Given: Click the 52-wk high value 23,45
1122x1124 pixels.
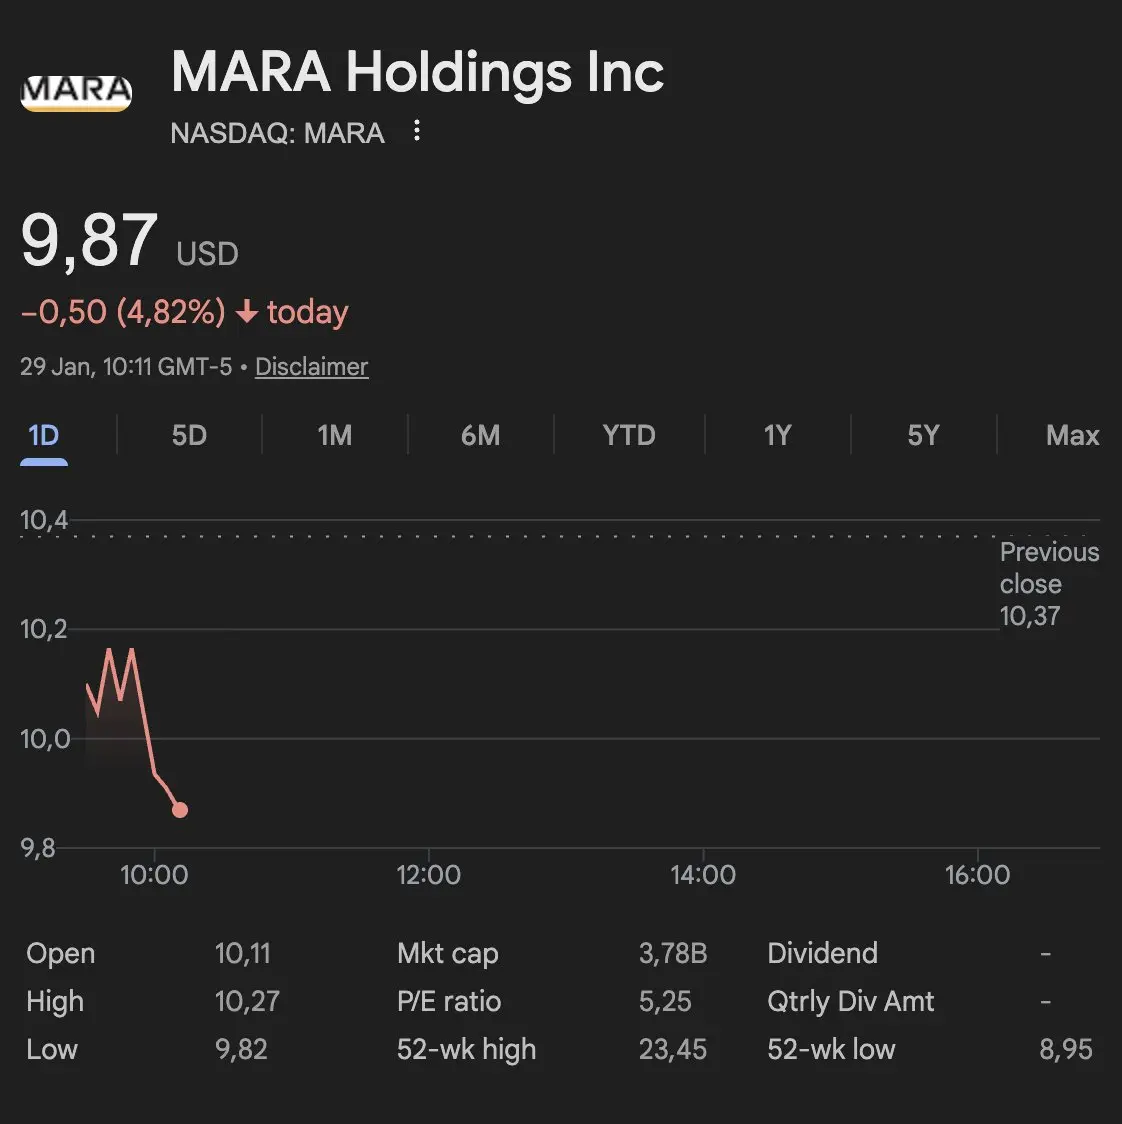Looking at the screenshot, I should (672, 1050).
